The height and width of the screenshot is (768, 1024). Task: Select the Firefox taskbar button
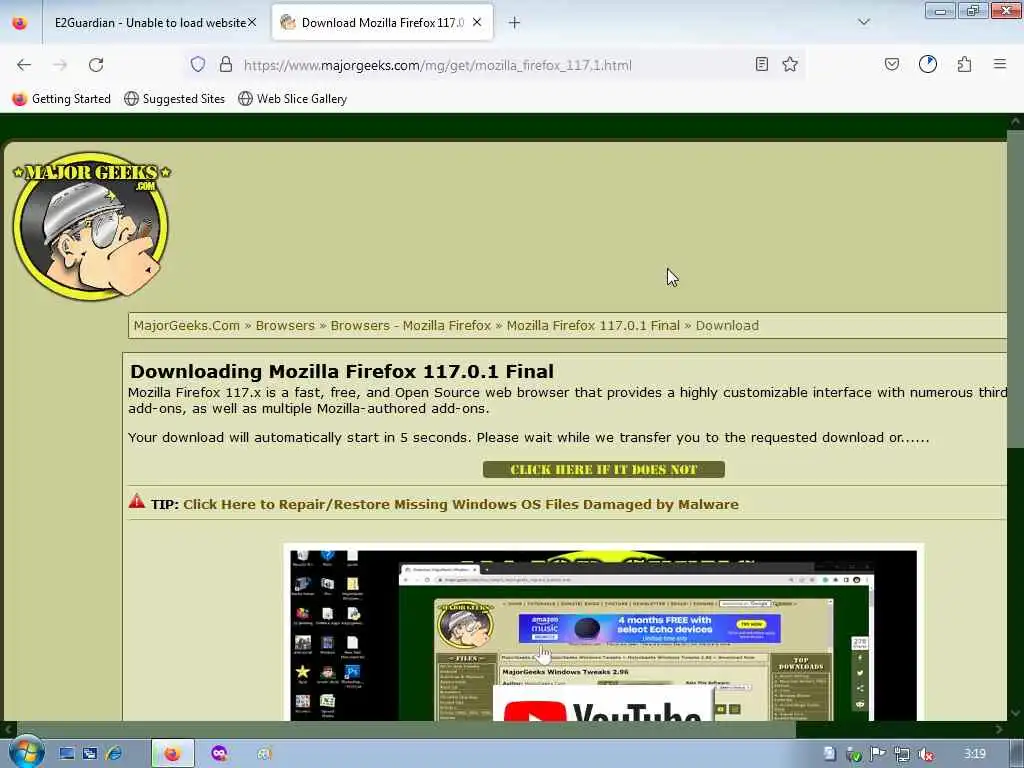click(172, 754)
